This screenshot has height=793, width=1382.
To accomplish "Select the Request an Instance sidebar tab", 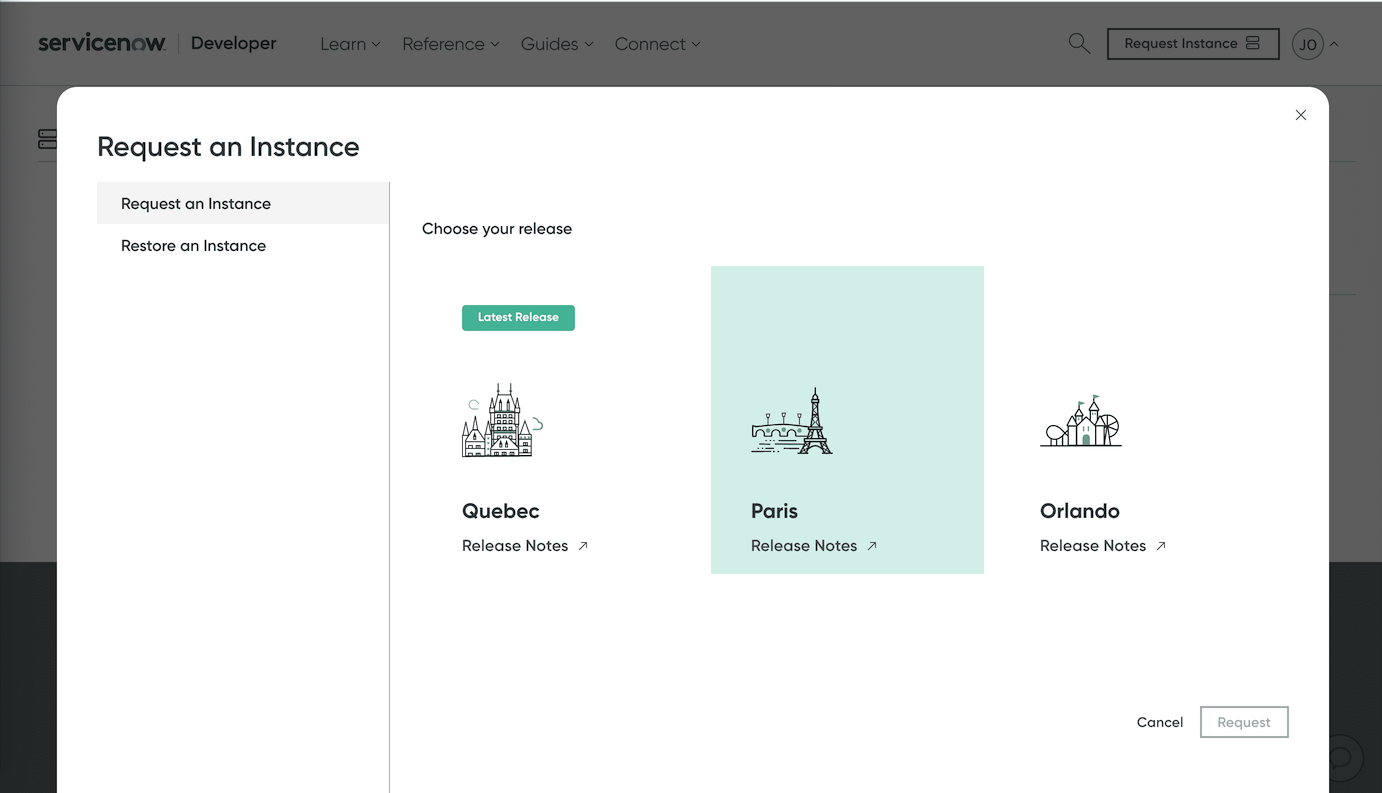I will coord(196,204).
